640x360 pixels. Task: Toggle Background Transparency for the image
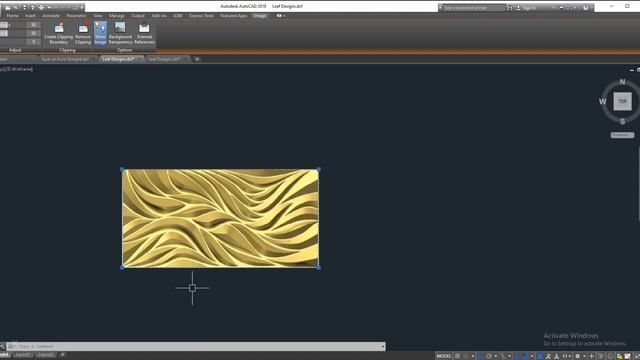pos(120,33)
